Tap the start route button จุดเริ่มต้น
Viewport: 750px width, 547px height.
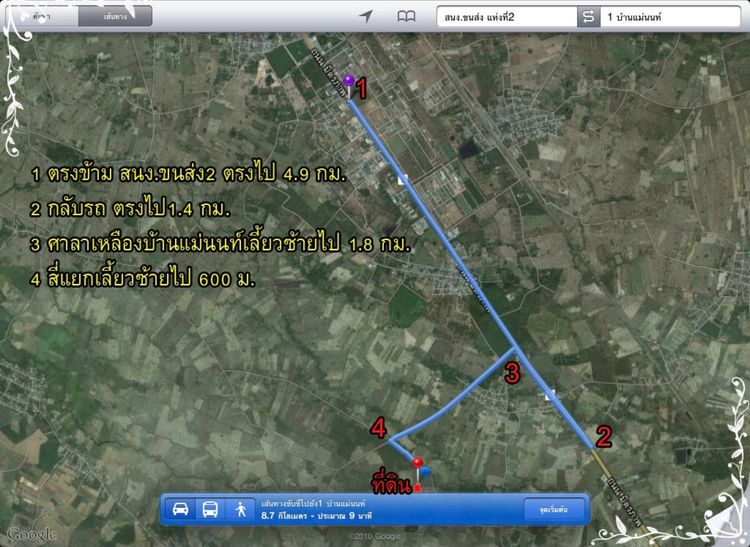click(554, 509)
